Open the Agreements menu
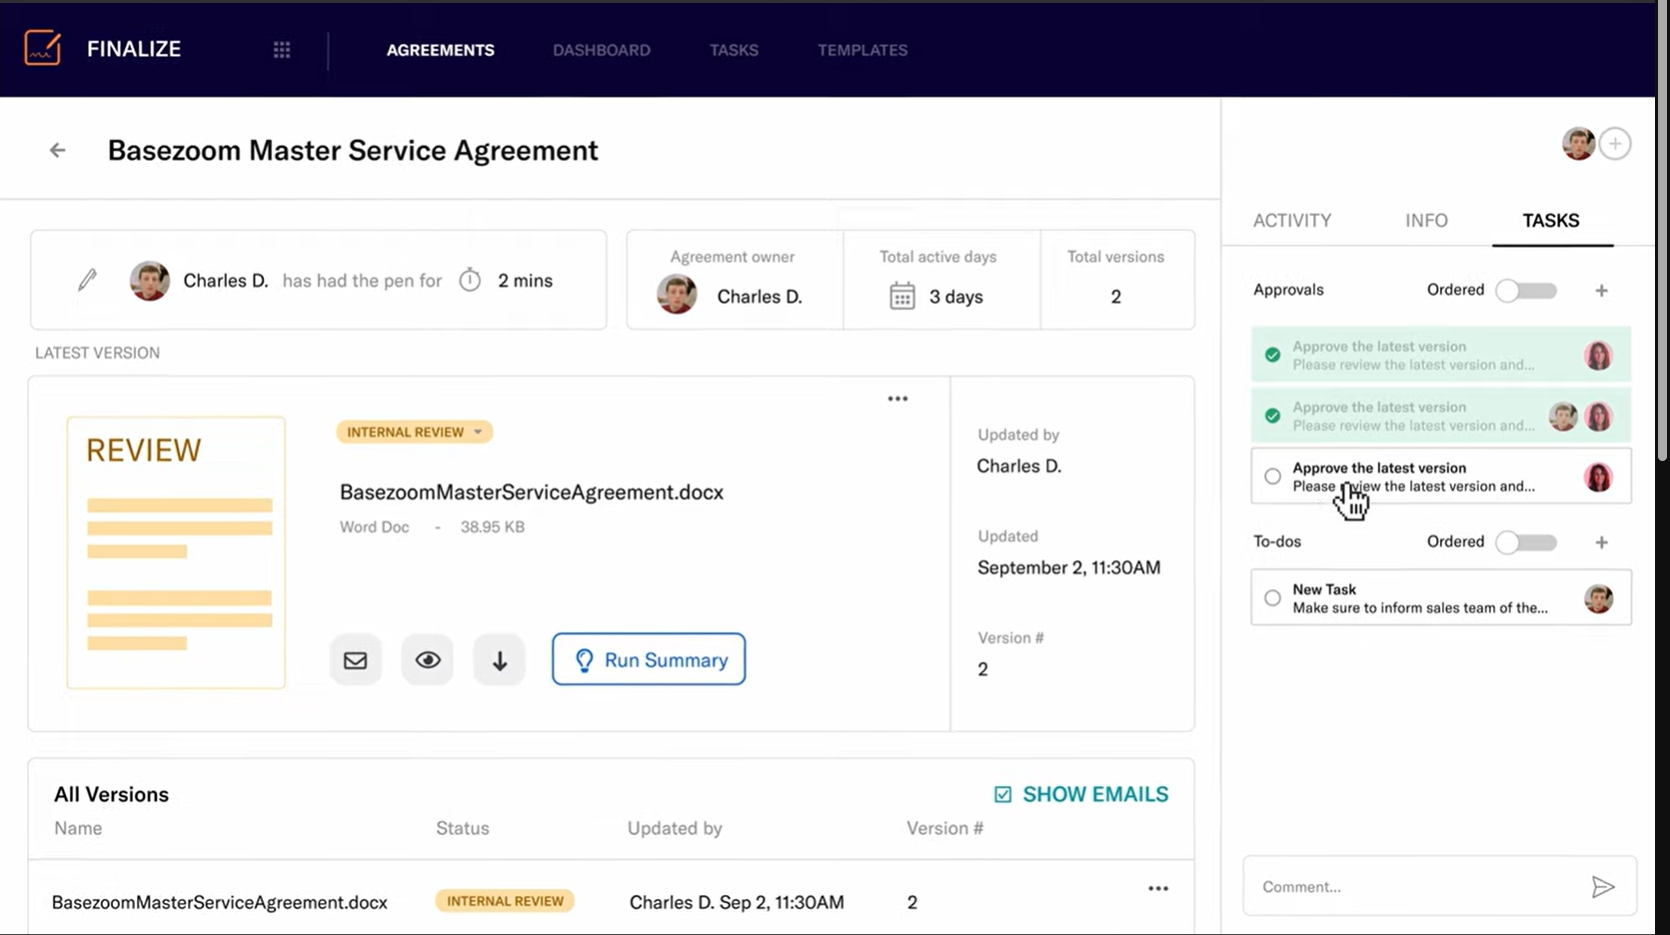This screenshot has height=935, width=1670. point(440,50)
